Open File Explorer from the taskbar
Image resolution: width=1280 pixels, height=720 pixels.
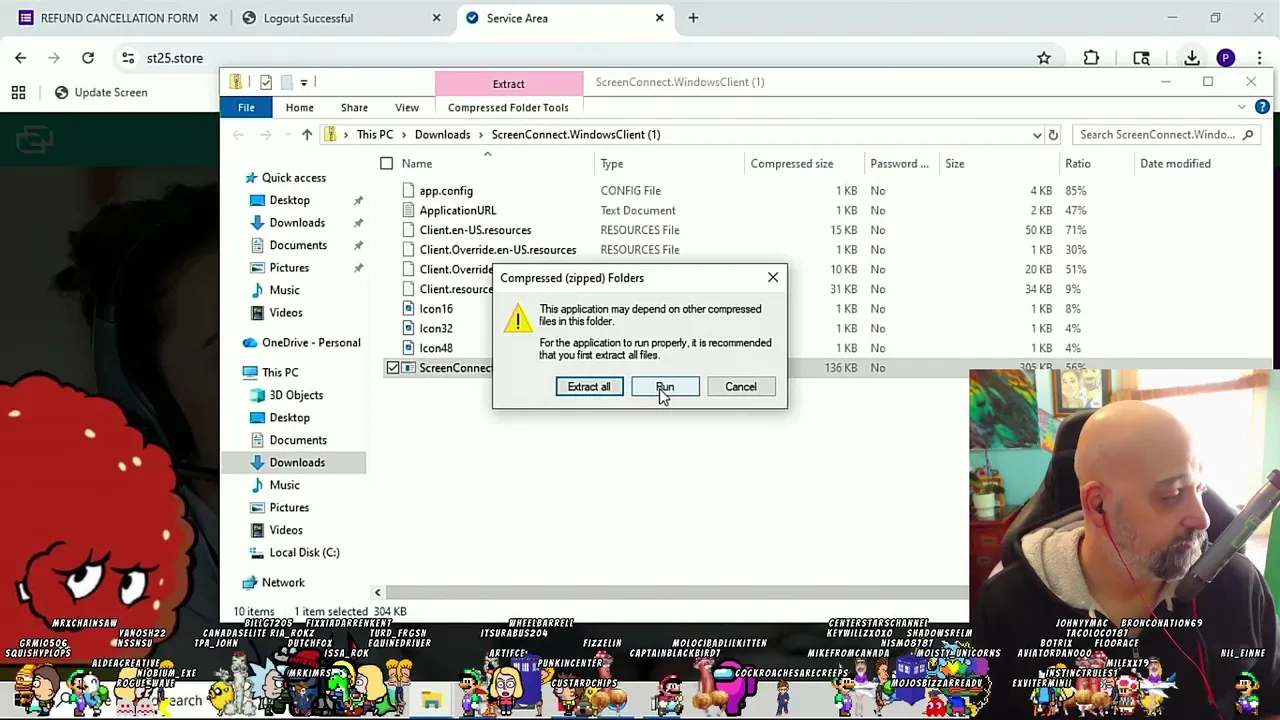tap(431, 700)
